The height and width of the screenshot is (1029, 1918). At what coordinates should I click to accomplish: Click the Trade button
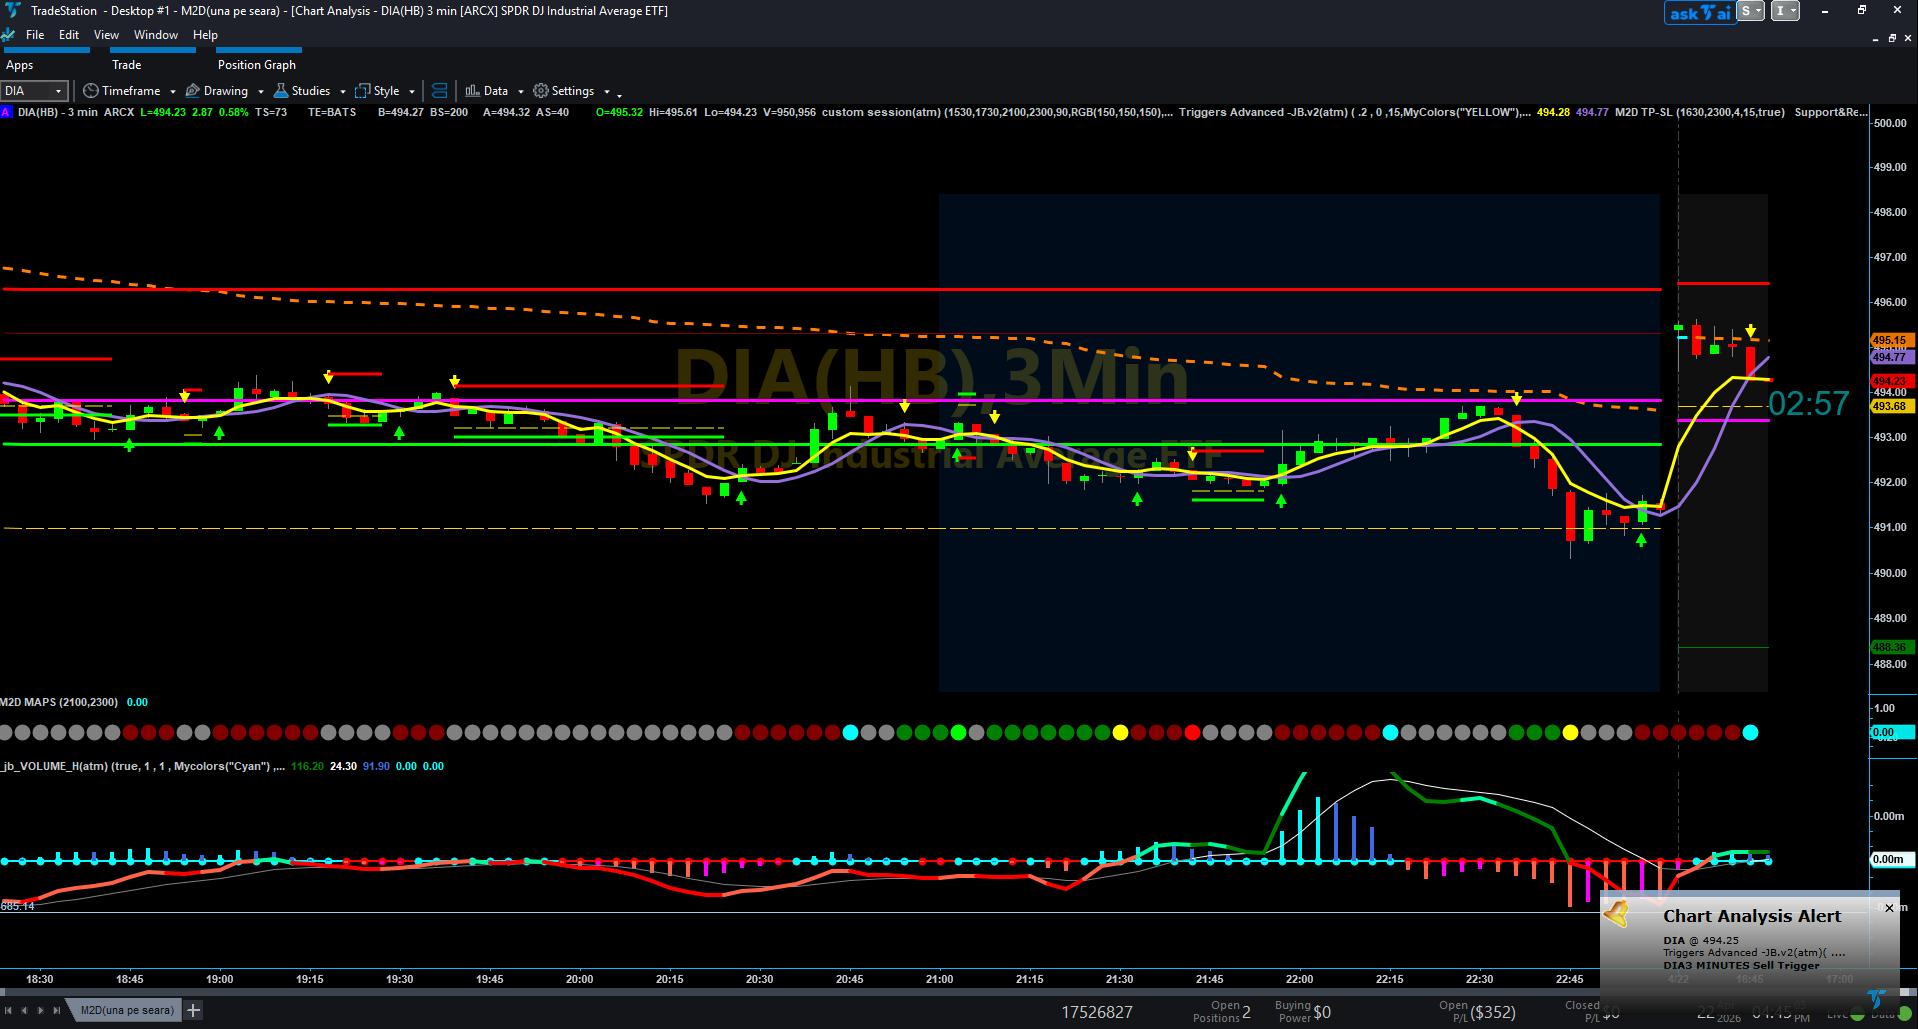coord(127,65)
